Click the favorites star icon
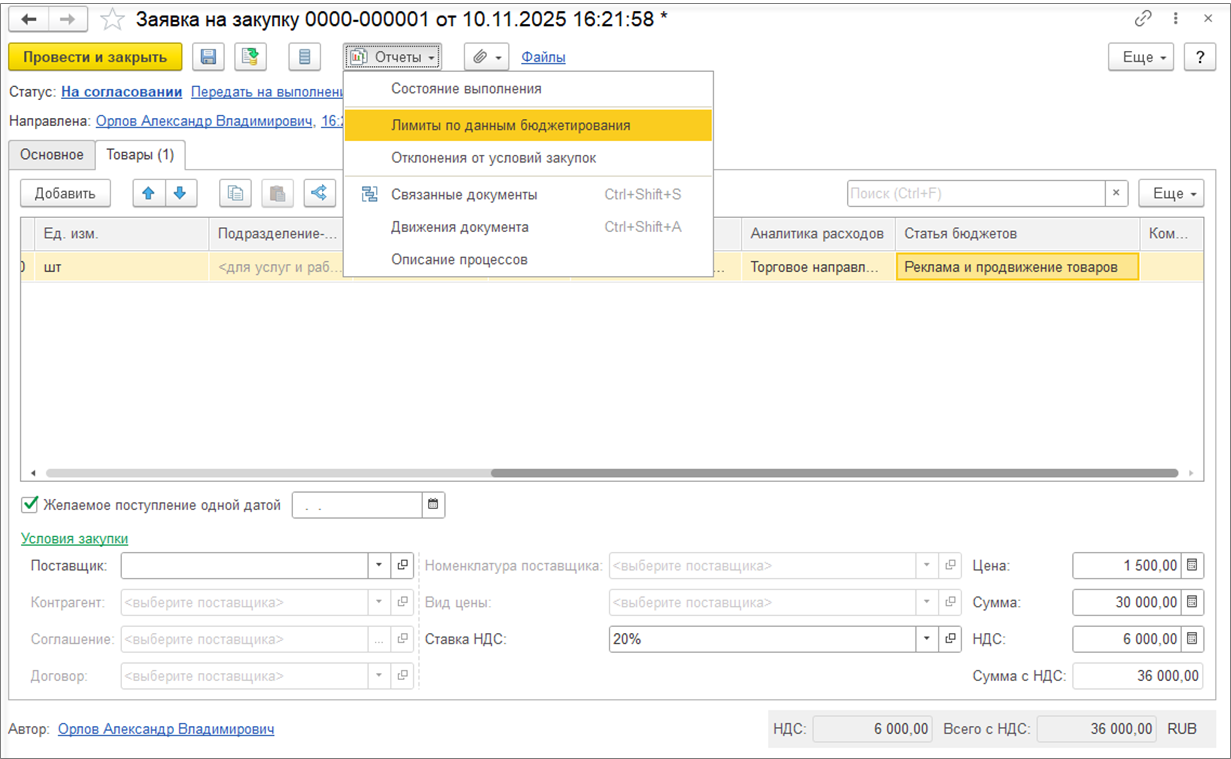1231x759 pixels. click(x=113, y=20)
